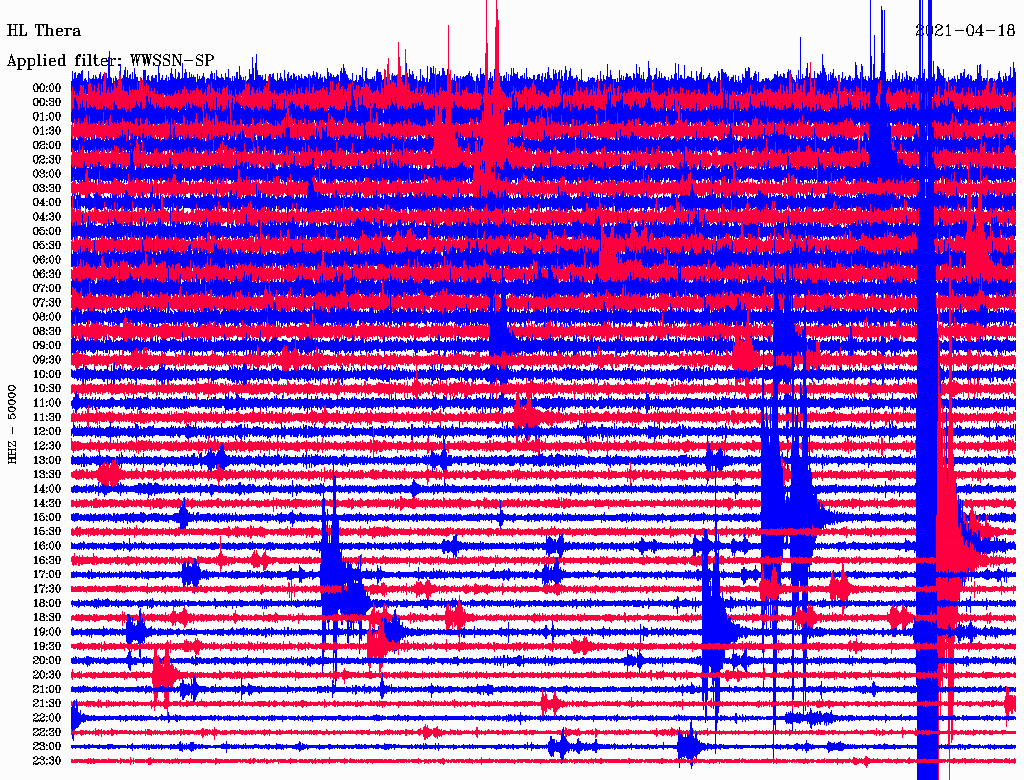Select the 09:30 time label

(47, 360)
